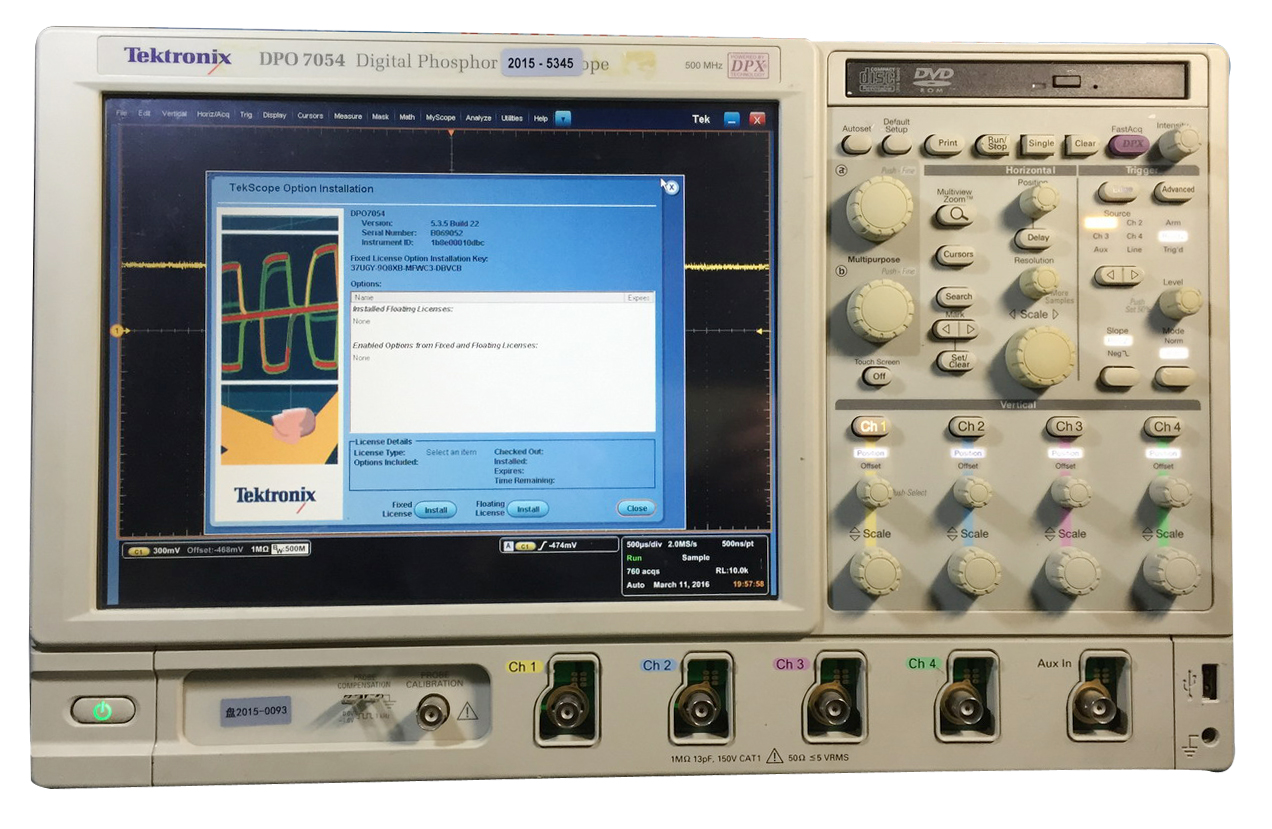Click the Default Setup front panel button
1272x829 pixels.
pos(896,144)
